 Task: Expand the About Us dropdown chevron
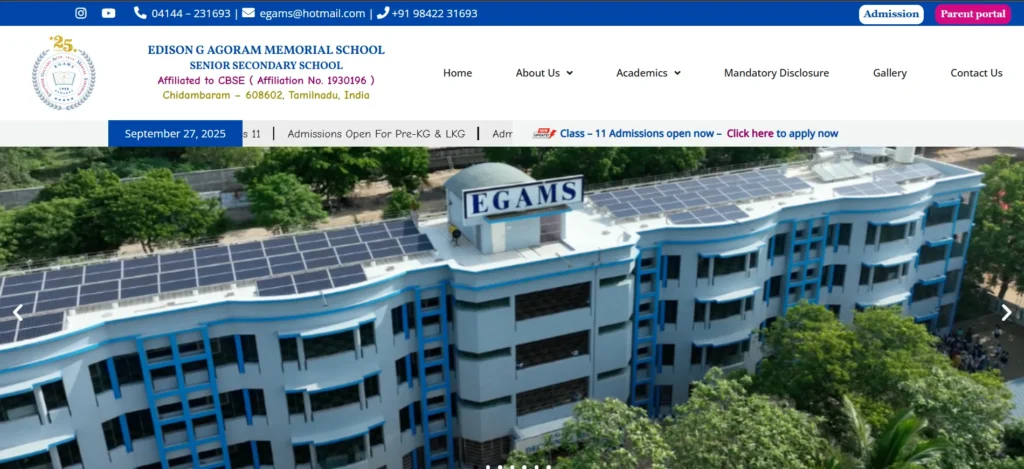point(570,73)
